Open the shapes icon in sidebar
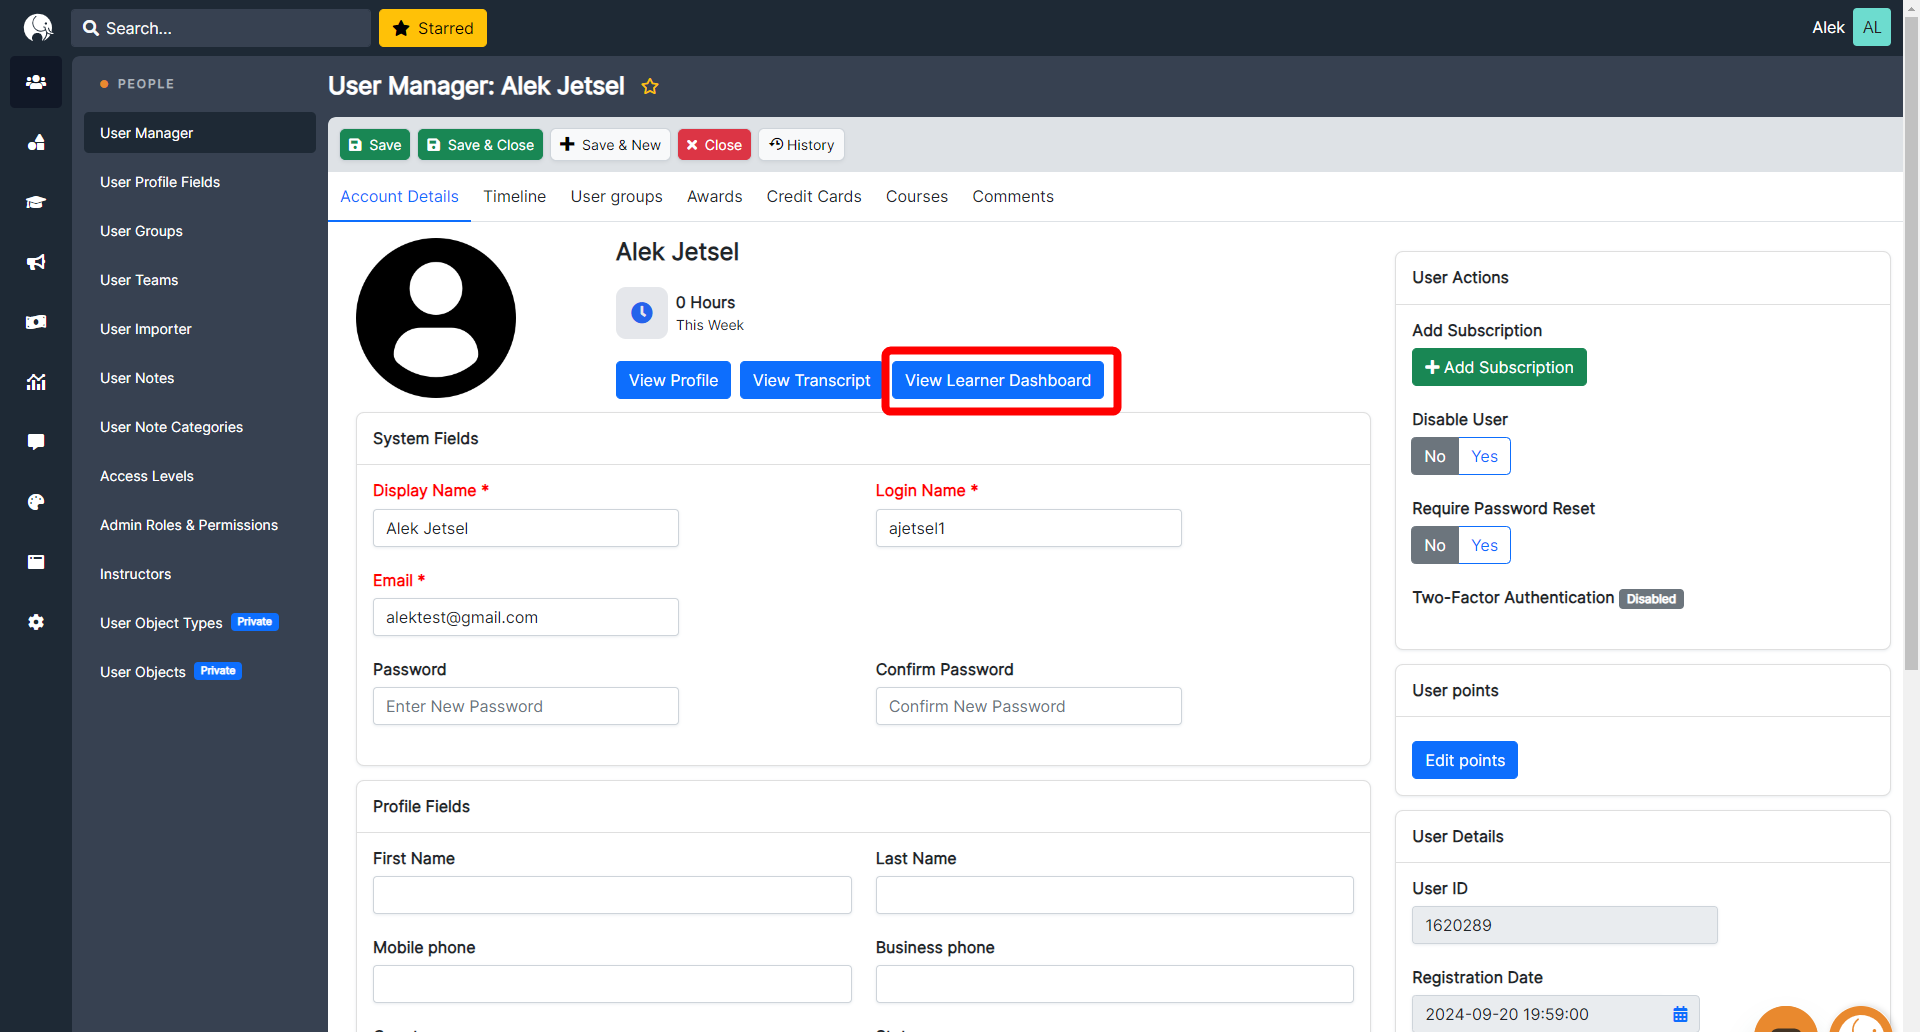 click(36, 142)
